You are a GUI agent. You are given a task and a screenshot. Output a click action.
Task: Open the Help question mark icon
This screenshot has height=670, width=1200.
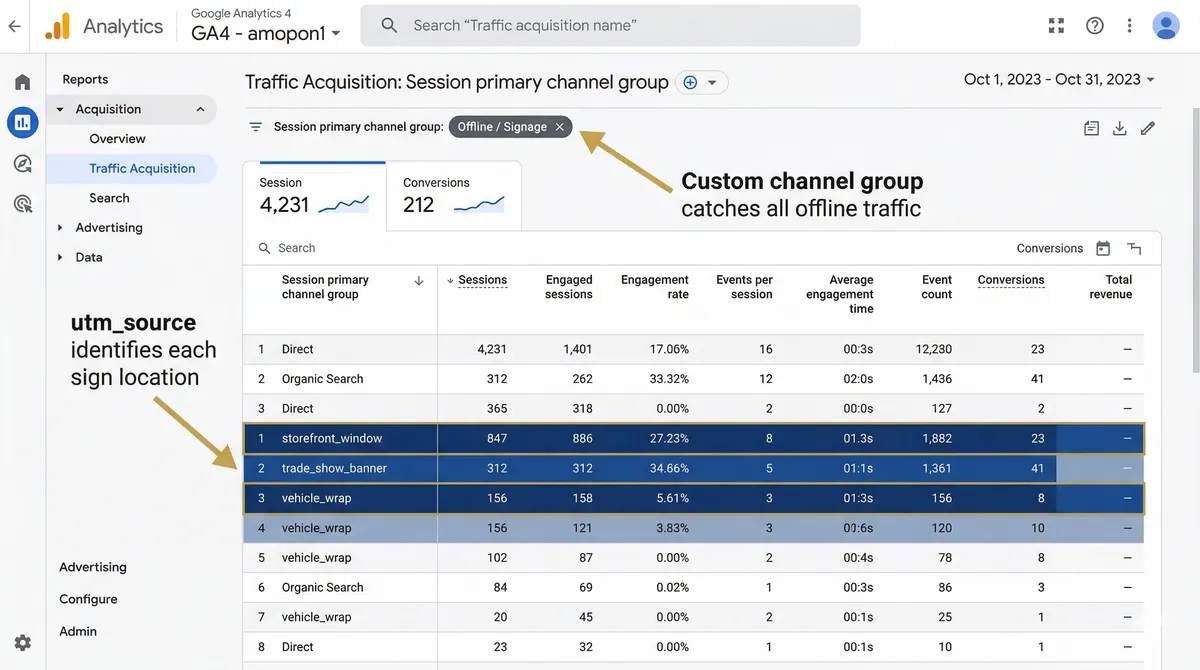[x=1094, y=25]
